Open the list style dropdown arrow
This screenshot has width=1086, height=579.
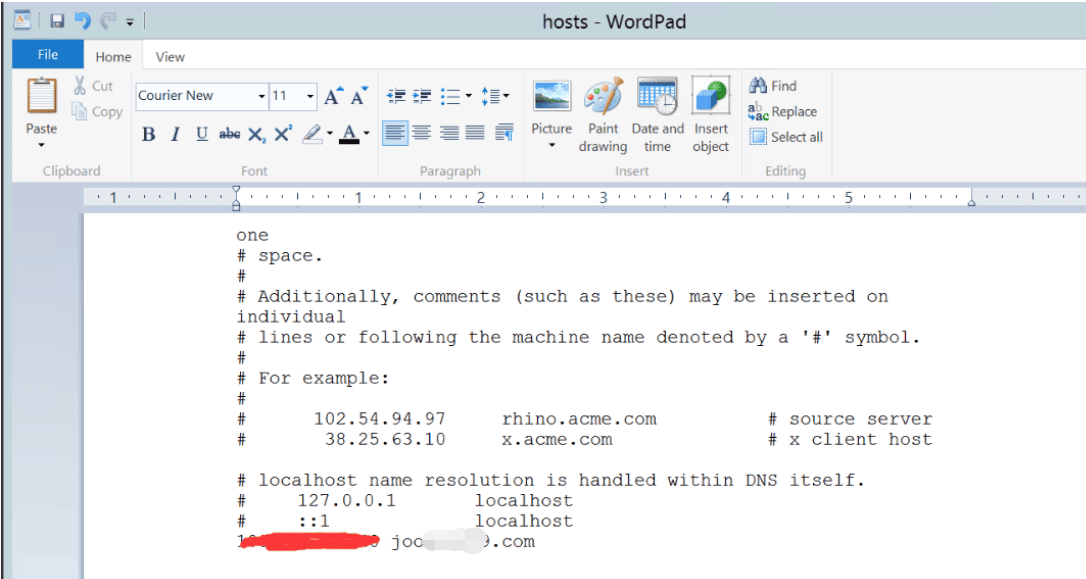469,96
